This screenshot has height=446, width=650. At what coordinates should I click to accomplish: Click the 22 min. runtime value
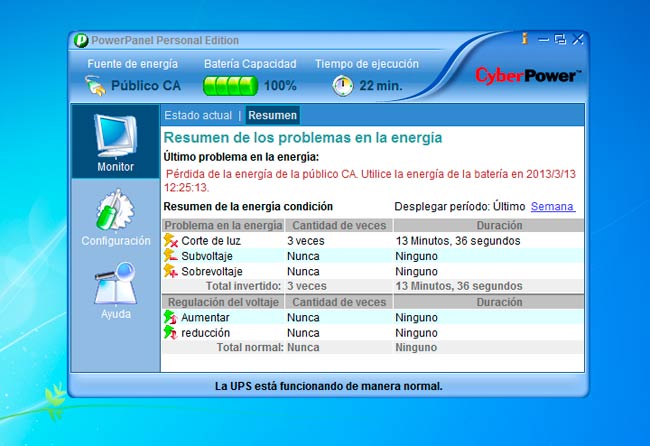click(x=381, y=86)
